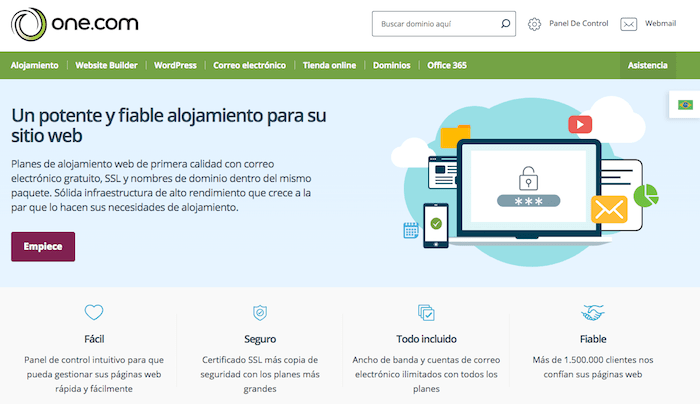Click the news webpage card in illustration

tap(442, 172)
